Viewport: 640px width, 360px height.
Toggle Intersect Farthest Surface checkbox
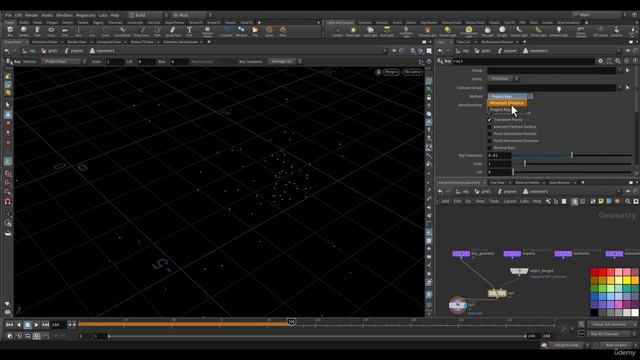(x=490, y=127)
